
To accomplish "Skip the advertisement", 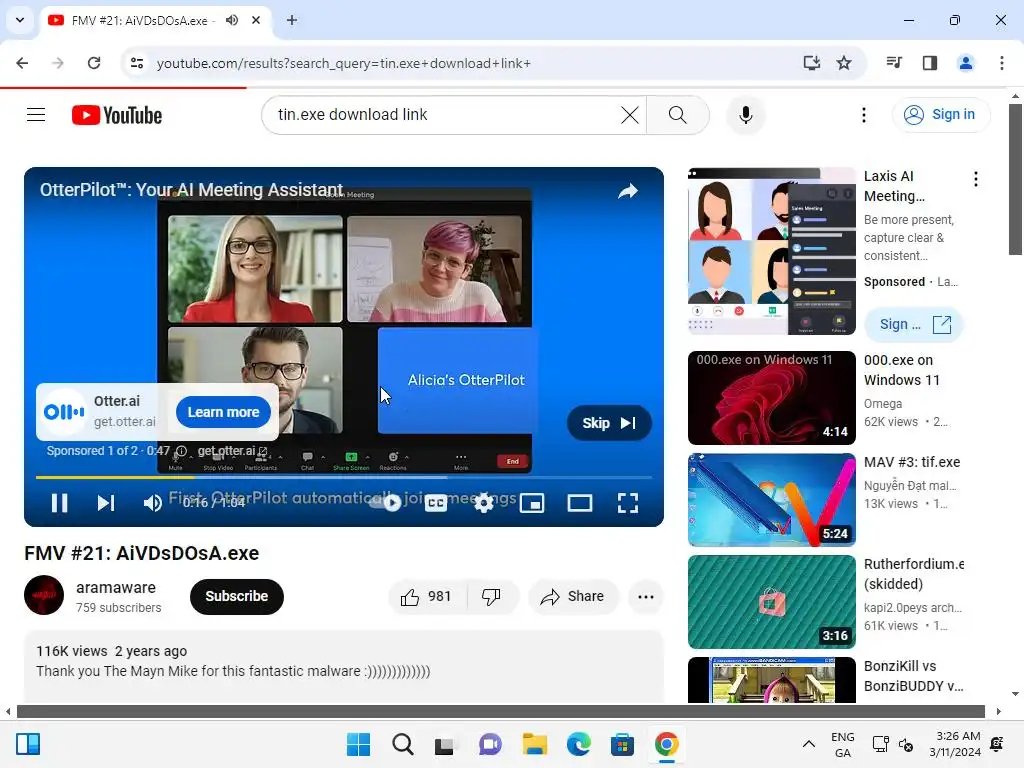I will tap(609, 423).
